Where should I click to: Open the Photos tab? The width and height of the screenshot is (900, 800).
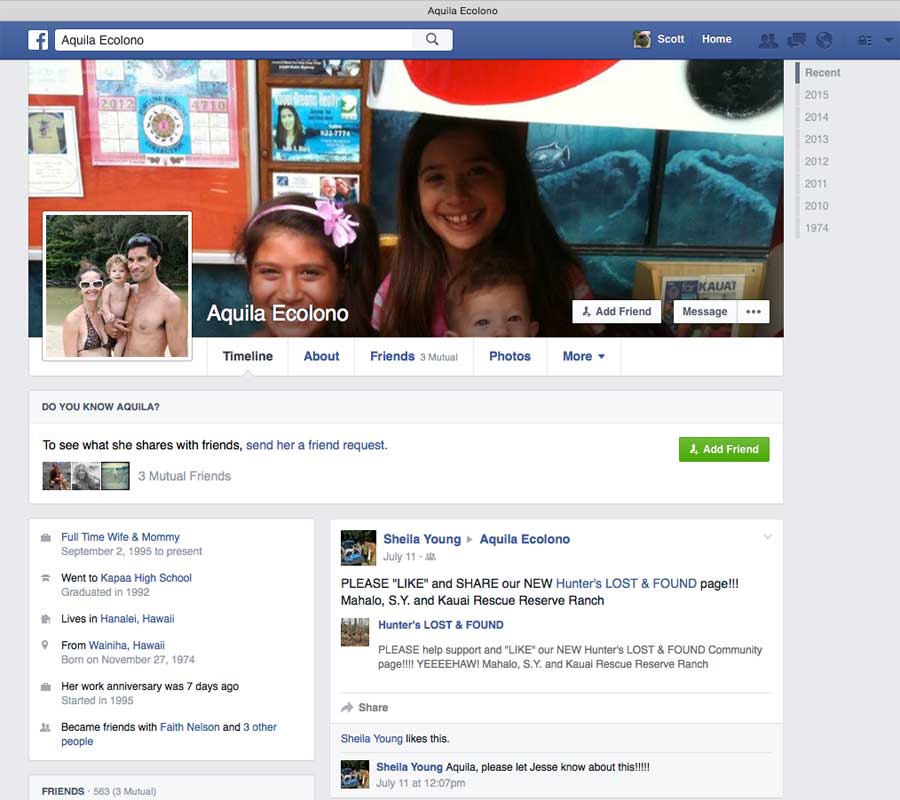[x=510, y=356]
